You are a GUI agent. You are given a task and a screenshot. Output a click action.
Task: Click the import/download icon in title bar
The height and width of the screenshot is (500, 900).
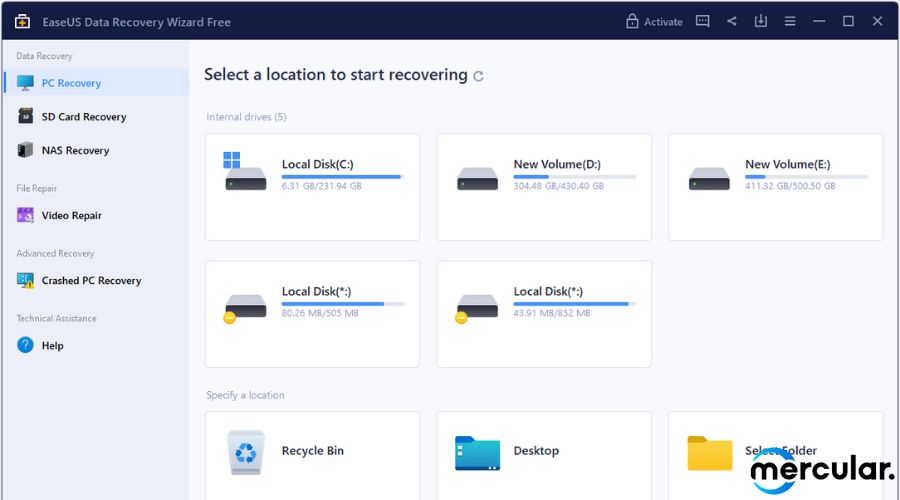click(761, 21)
